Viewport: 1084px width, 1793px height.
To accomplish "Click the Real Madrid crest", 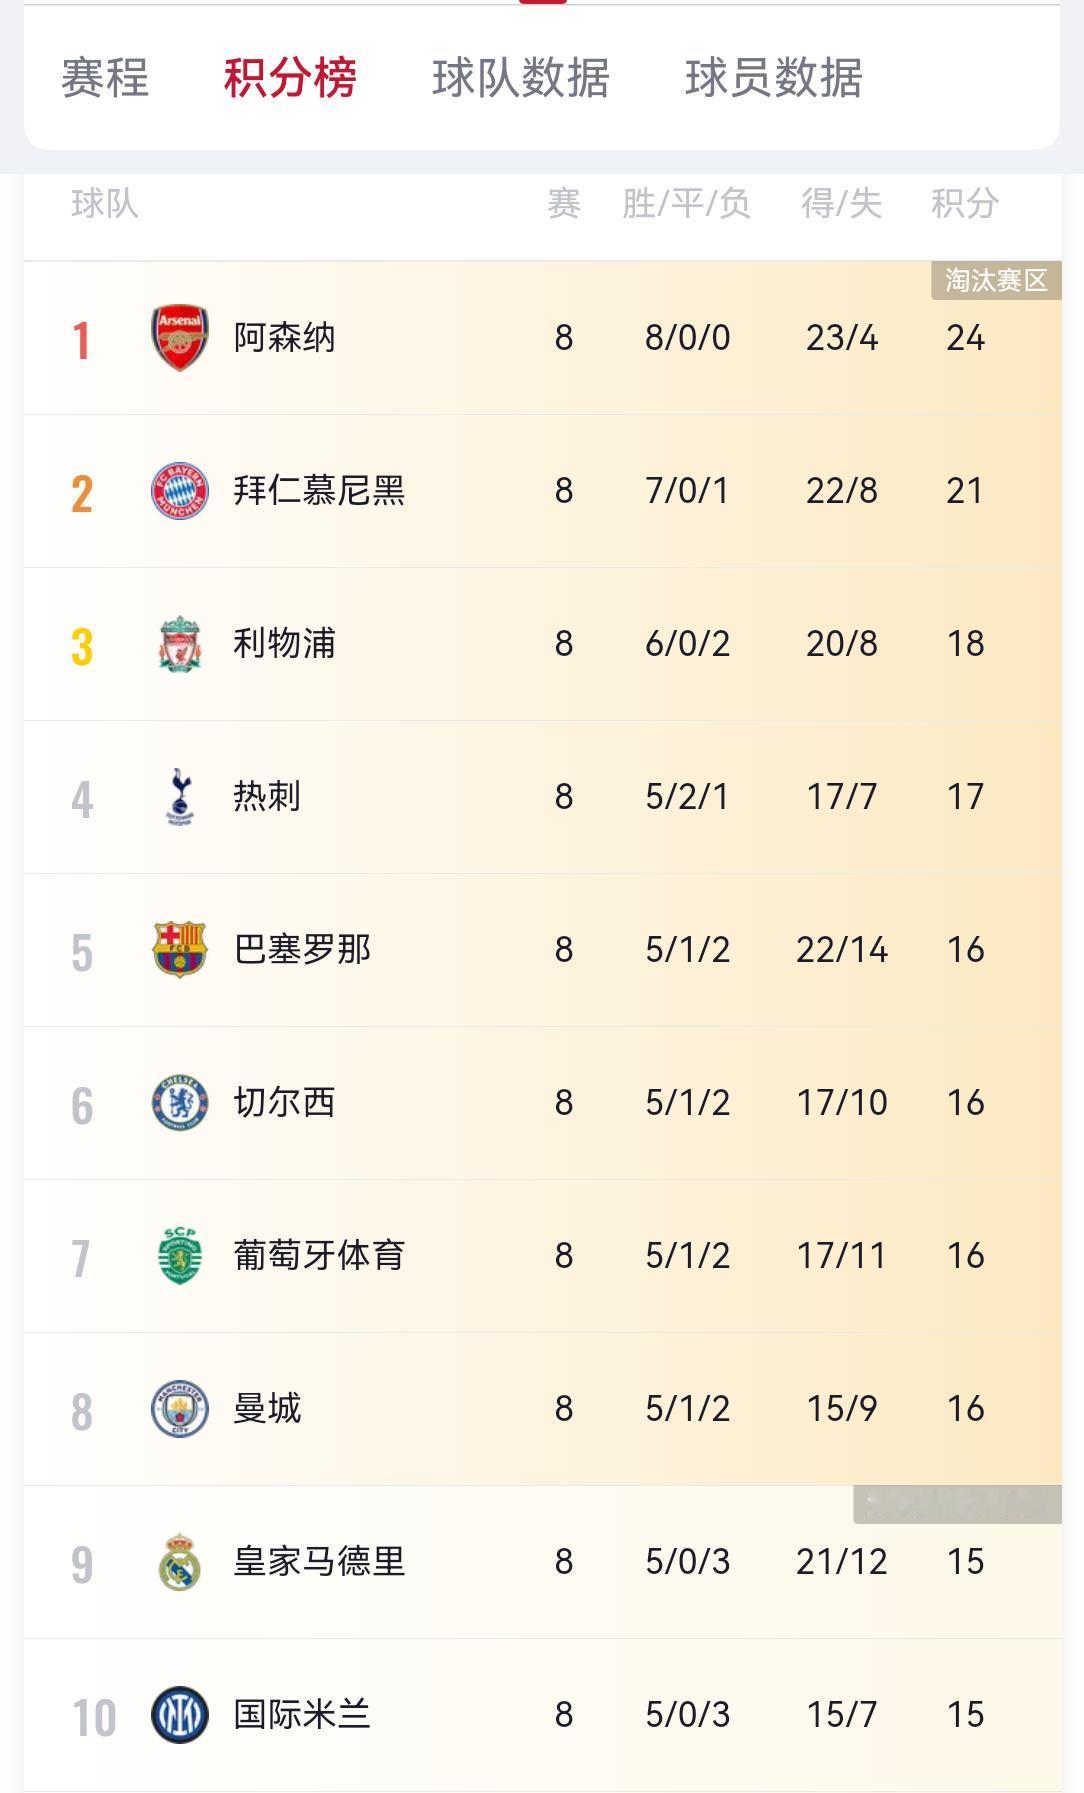I will [180, 1562].
